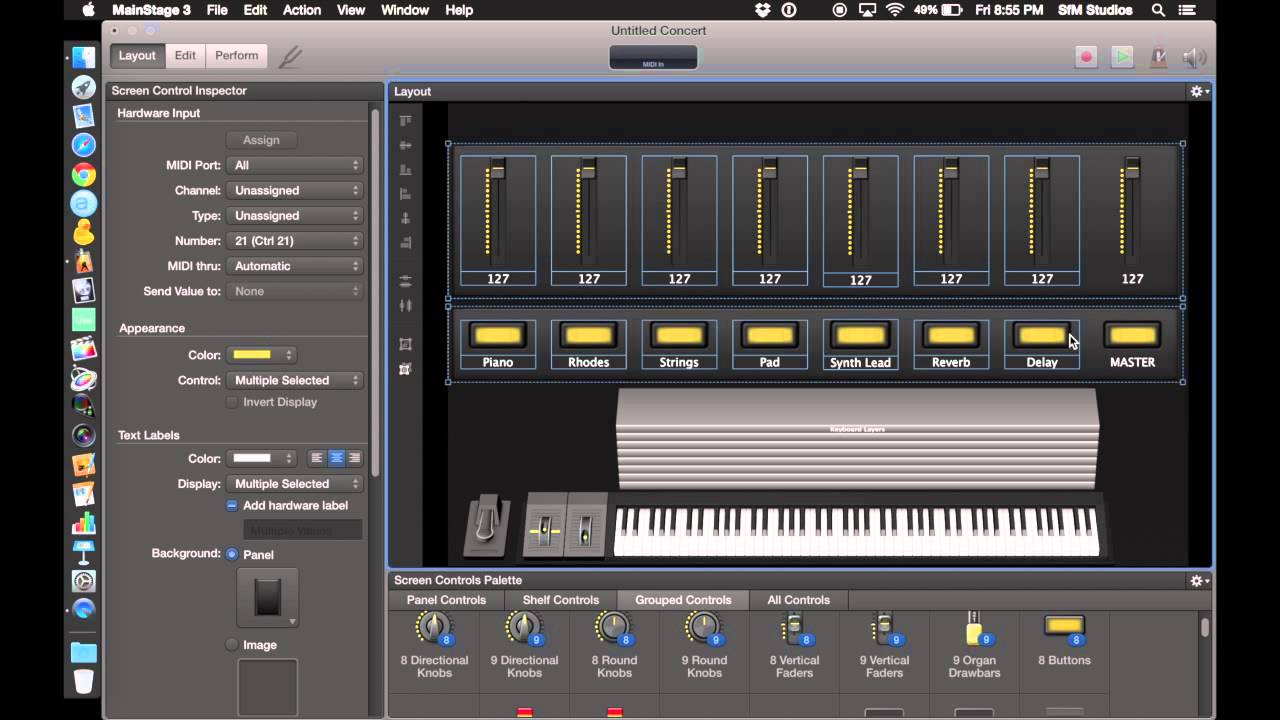This screenshot has height=720, width=1280.
Task: Click the second alignment icon in Layout
Action: 405,145
